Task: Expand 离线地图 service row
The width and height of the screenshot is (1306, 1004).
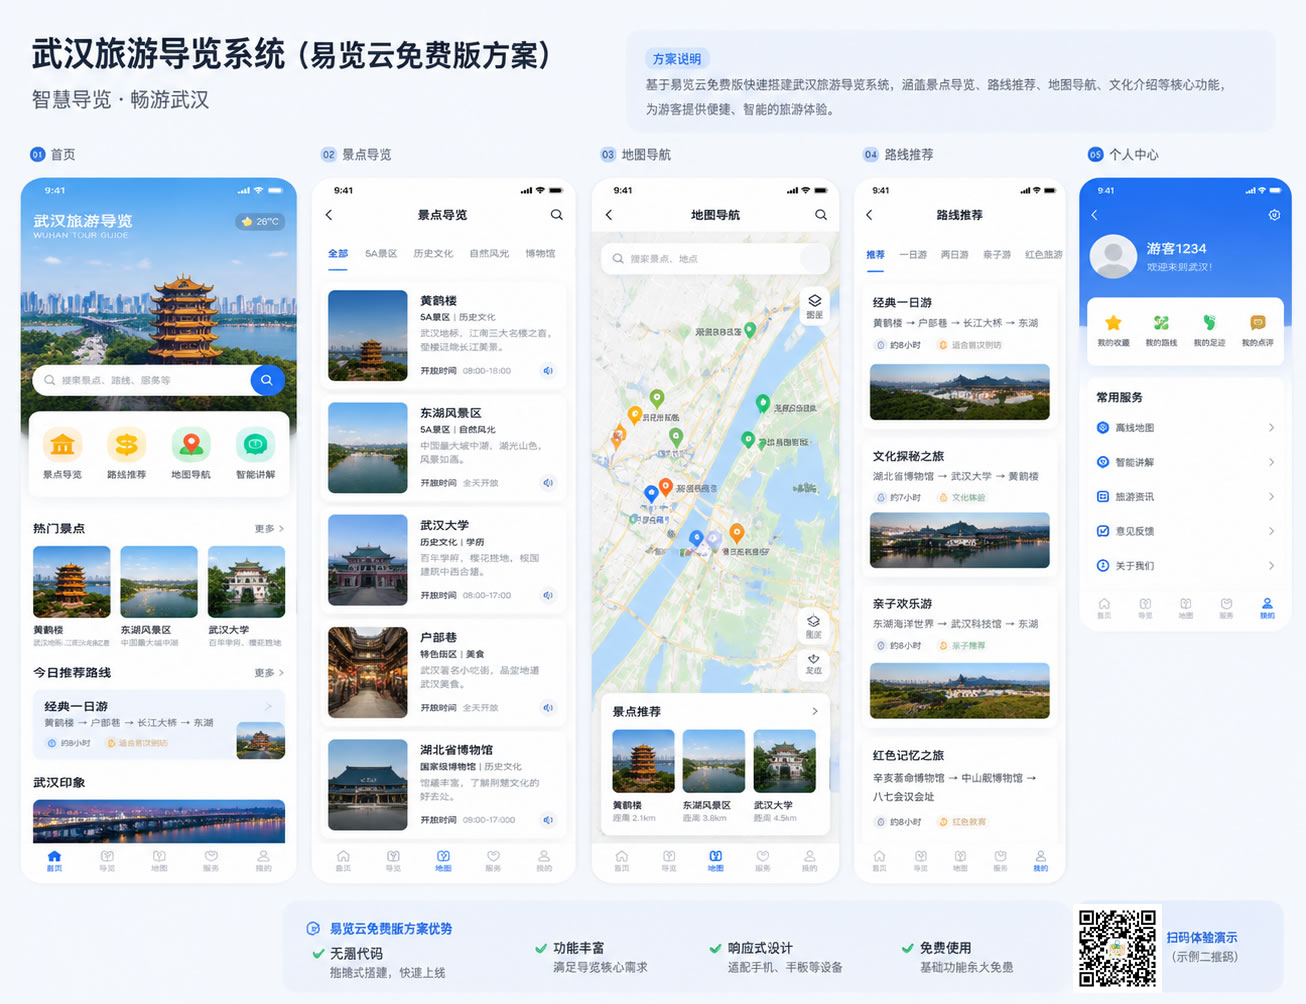Action: (1185, 428)
